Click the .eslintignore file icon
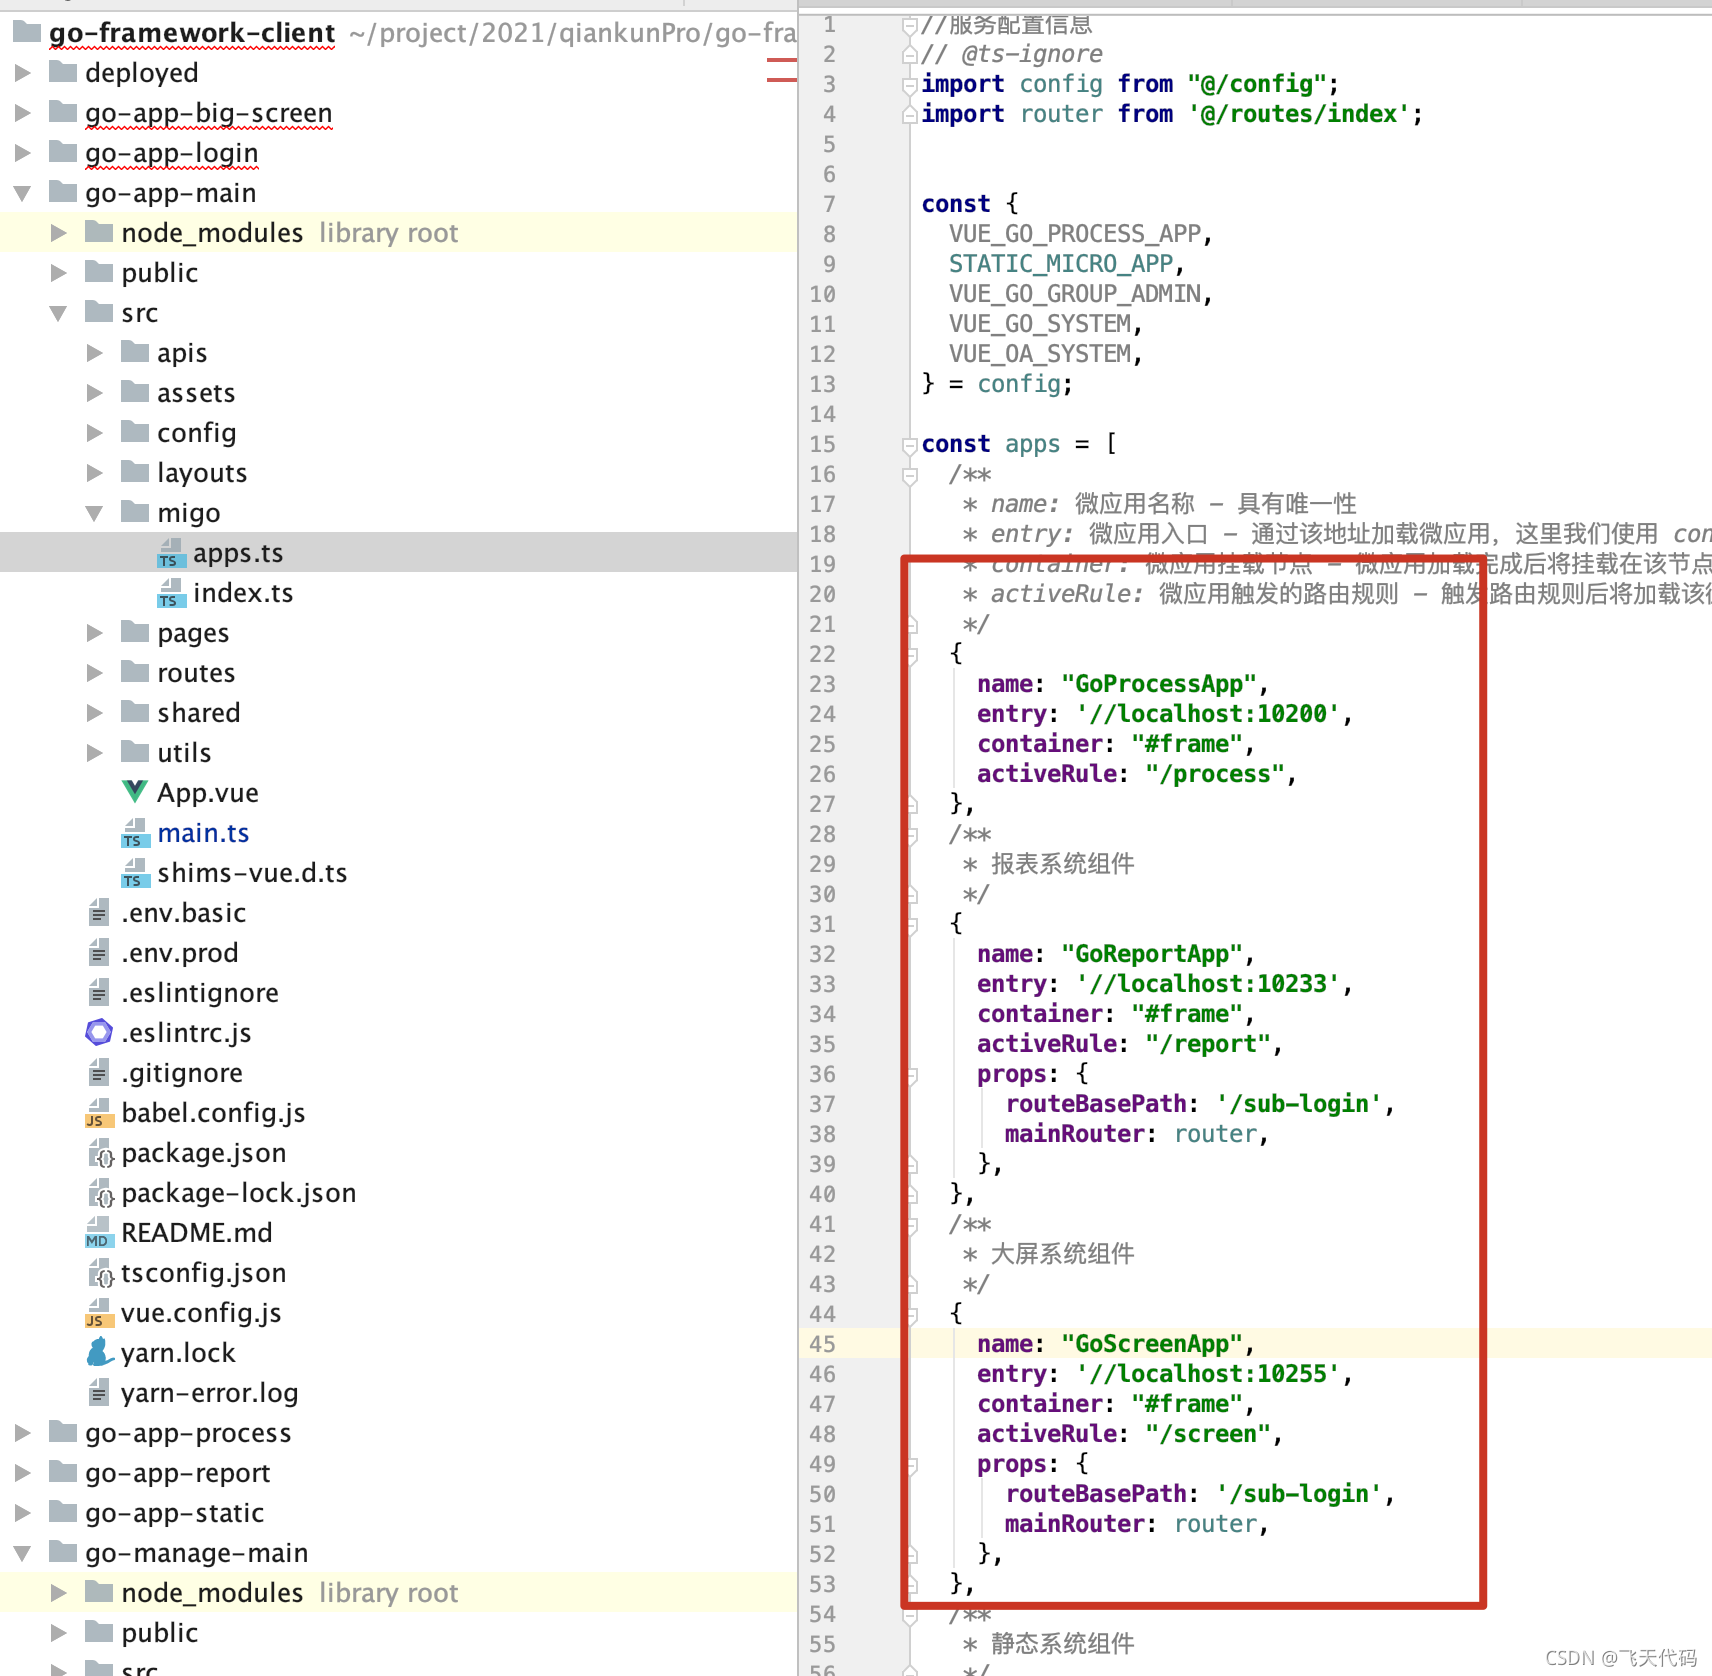The width and height of the screenshot is (1712, 1676). 99,992
